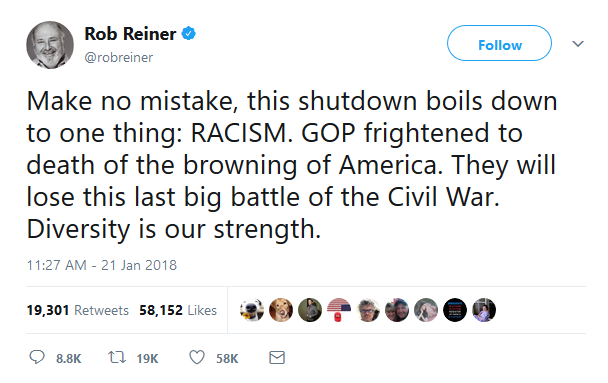The width and height of the screenshot is (608, 383).
Task: Open Rob Reiner's profile picture
Action: click(50, 45)
